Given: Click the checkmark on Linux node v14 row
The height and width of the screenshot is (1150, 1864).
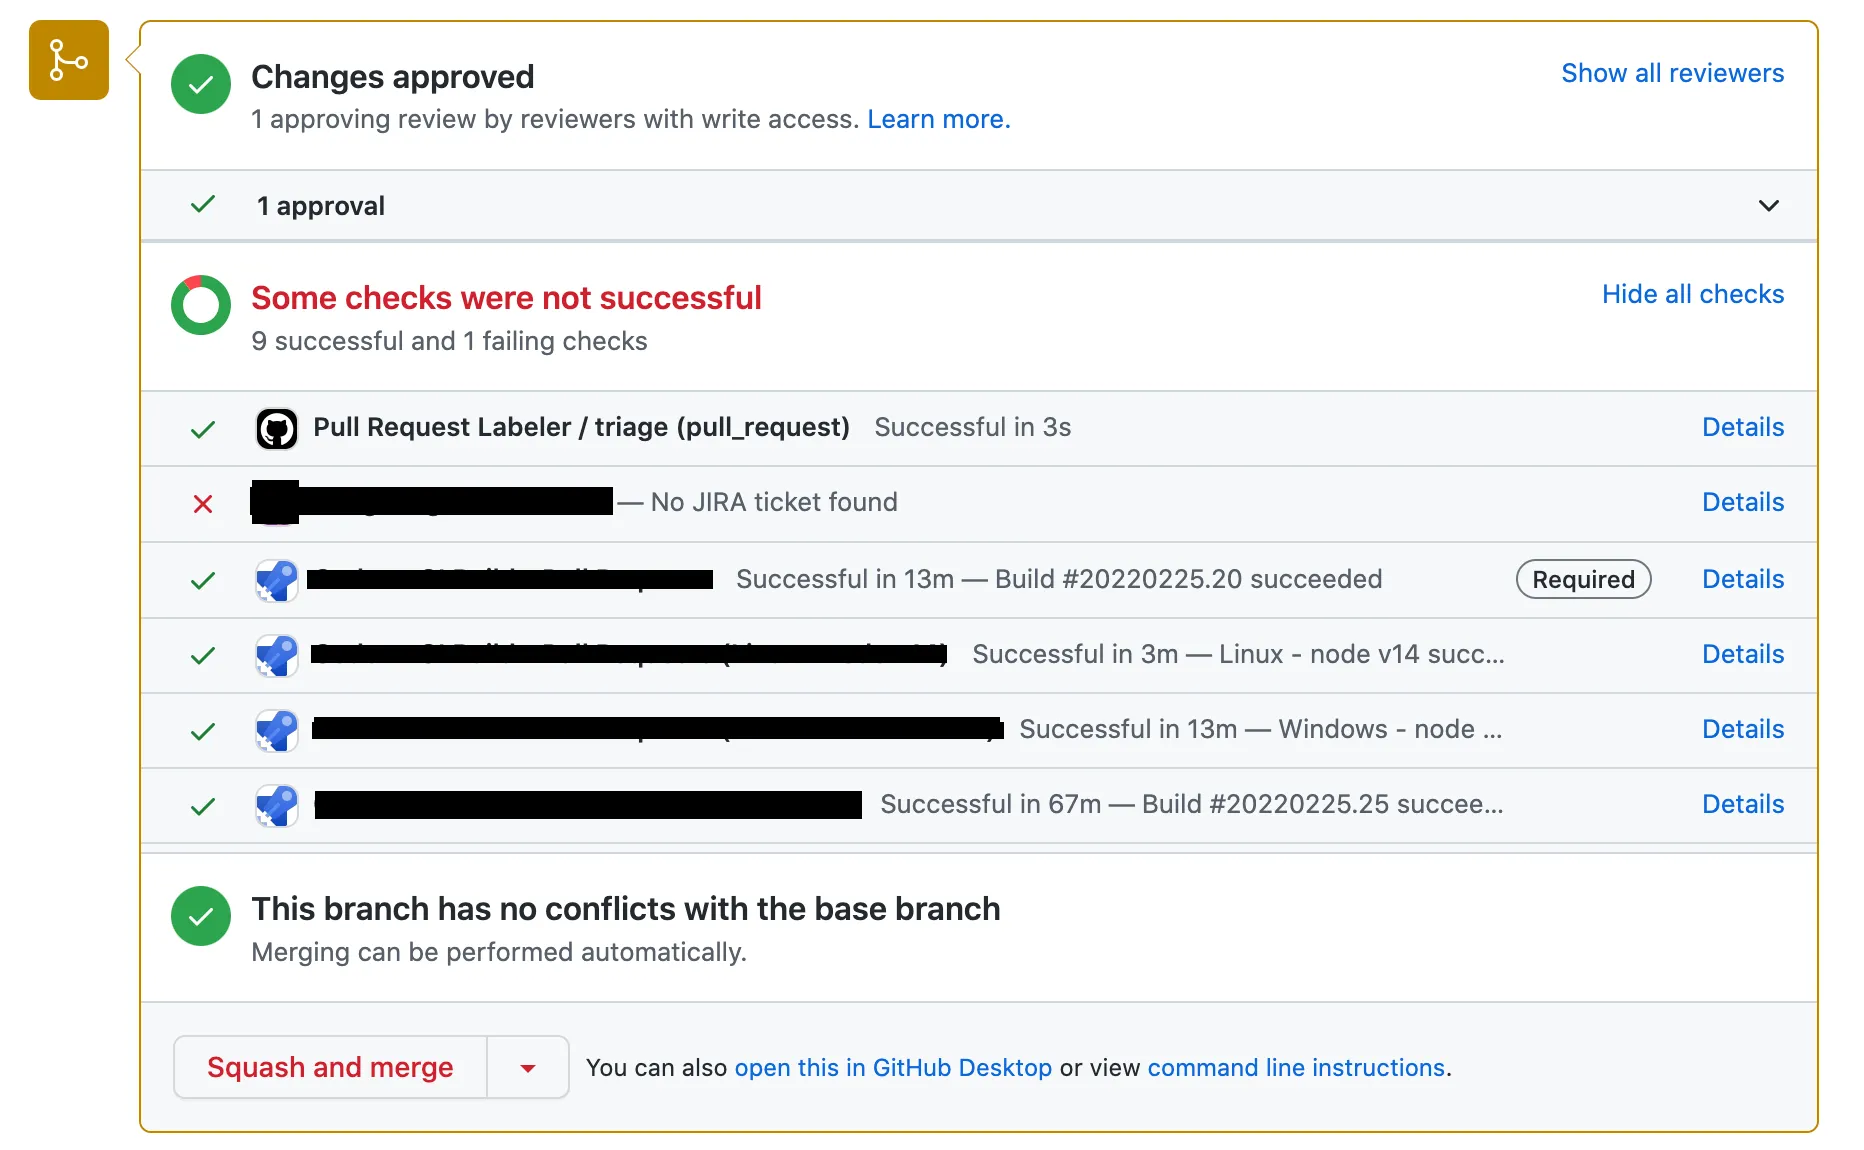Looking at the screenshot, I should tap(203, 656).
